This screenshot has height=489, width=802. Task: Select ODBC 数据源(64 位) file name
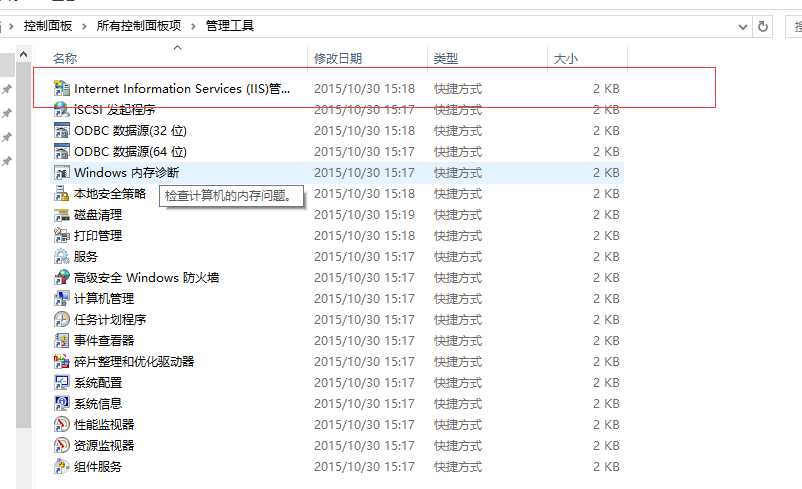130,151
